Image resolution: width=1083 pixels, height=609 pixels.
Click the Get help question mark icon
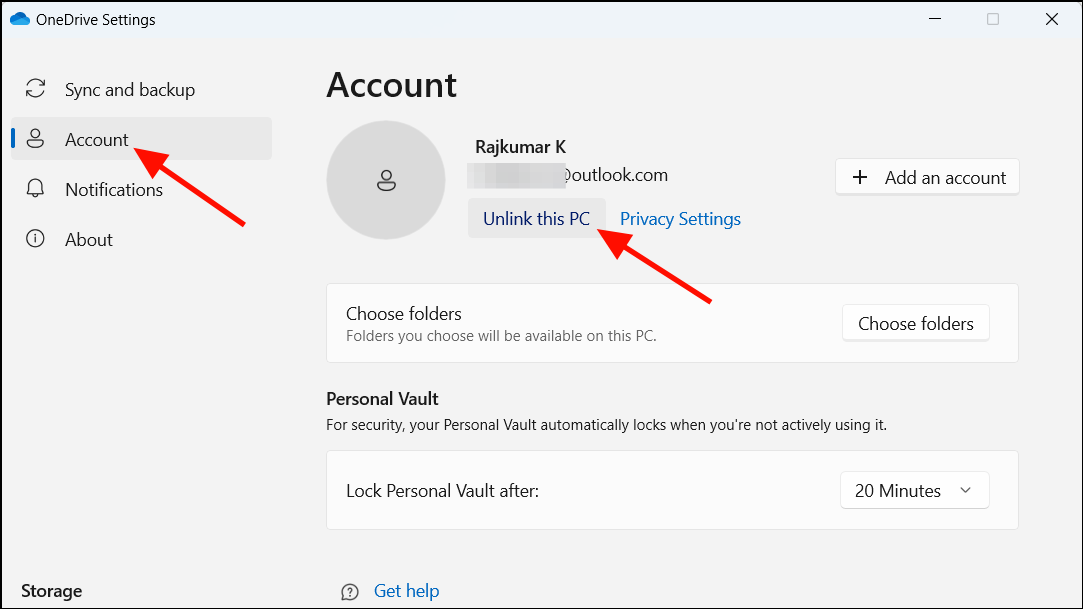point(349,591)
